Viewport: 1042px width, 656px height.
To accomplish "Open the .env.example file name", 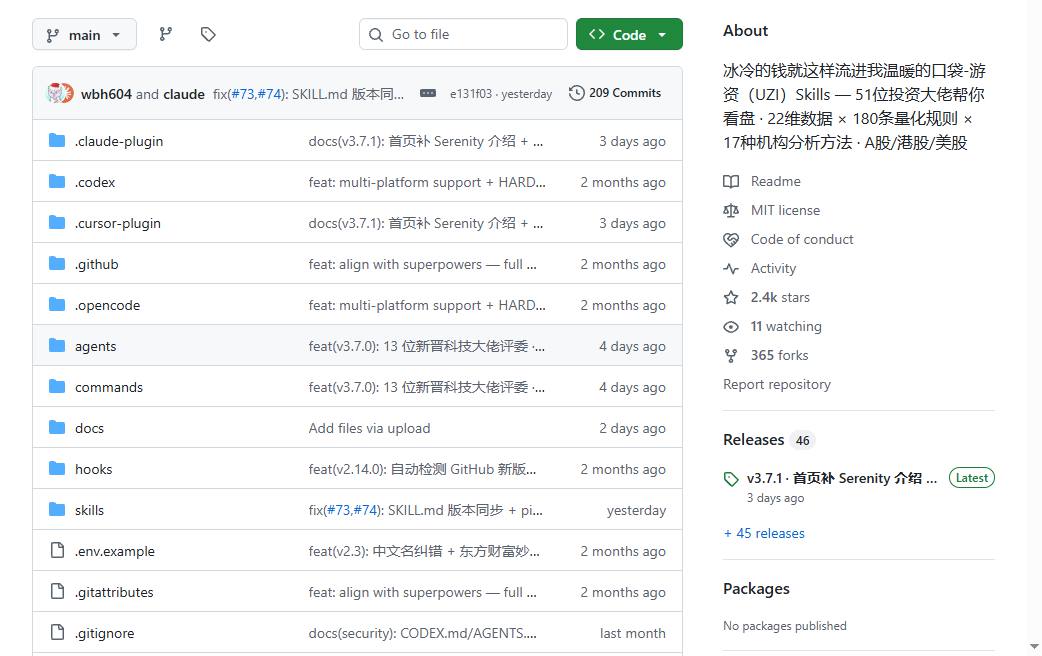I will click(115, 552).
